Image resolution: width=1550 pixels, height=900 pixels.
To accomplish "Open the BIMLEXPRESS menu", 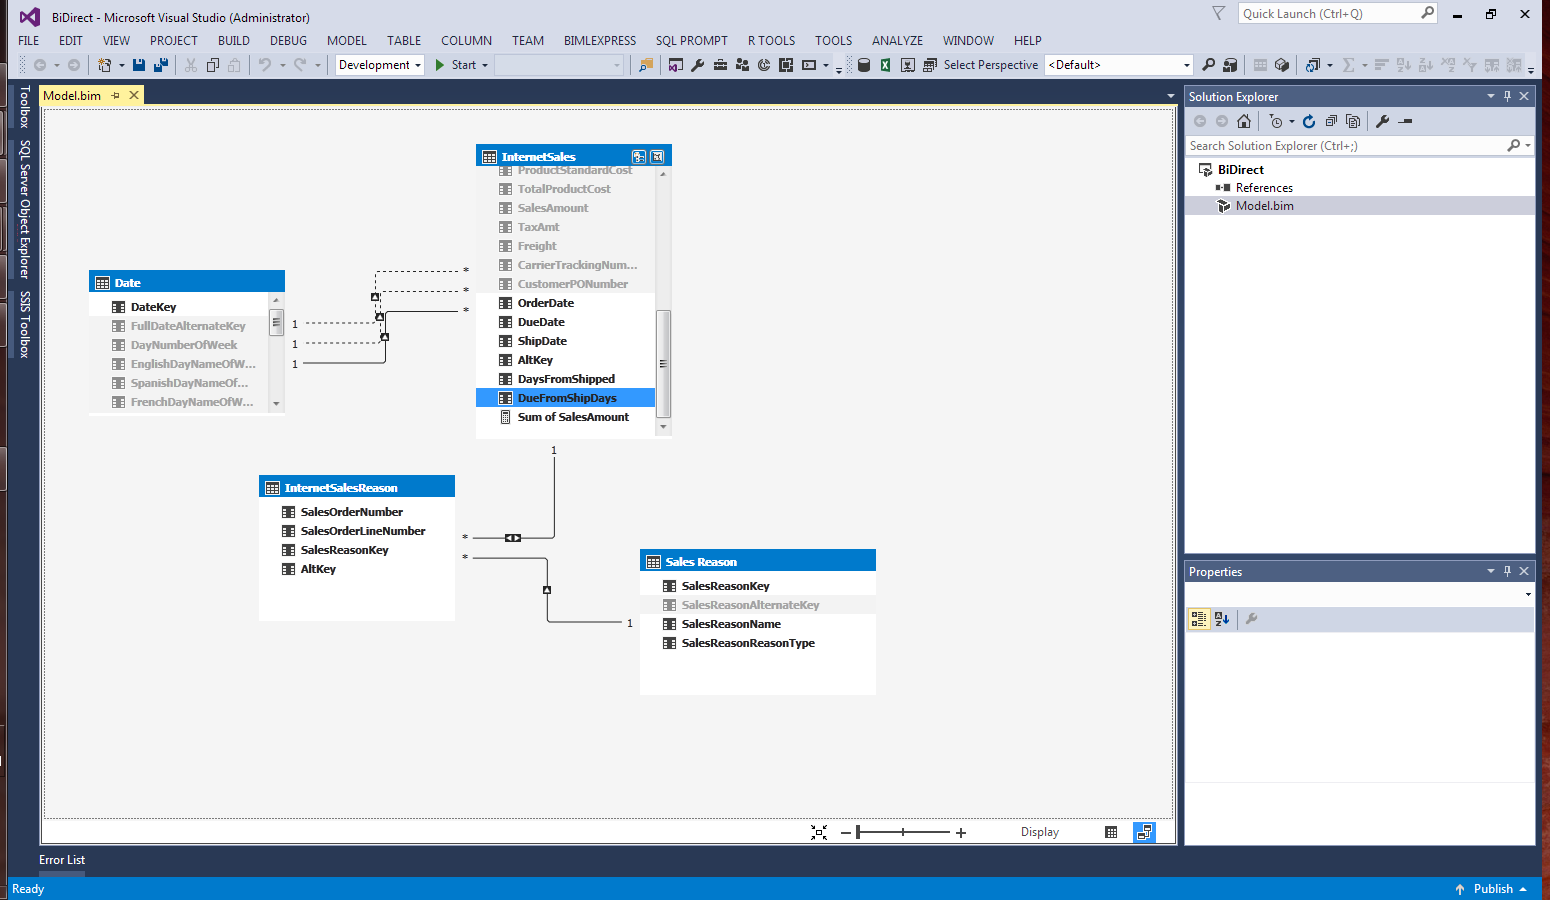I will [600, 41].
